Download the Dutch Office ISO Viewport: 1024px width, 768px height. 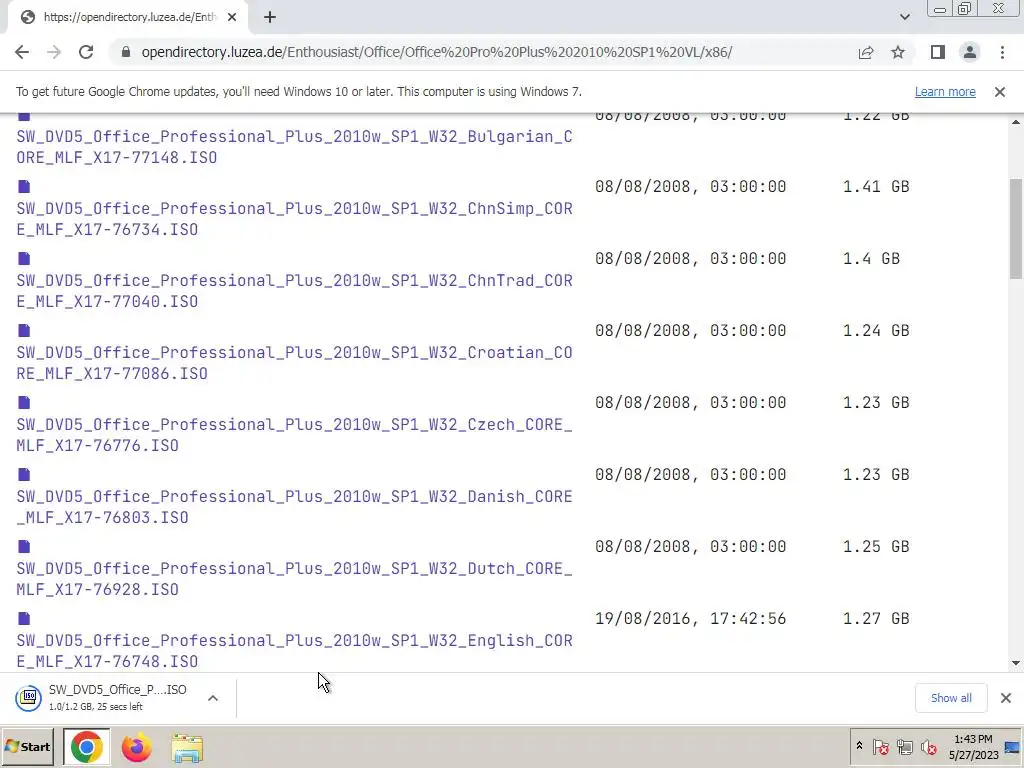[x=295, y=579]
